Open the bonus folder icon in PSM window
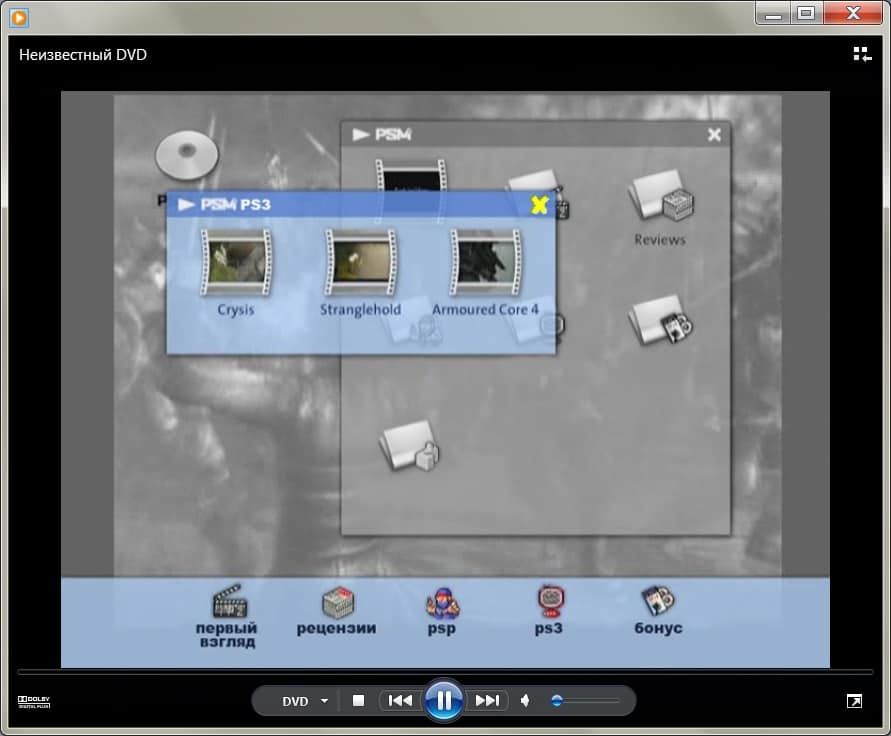891x736 pixels. coord(661,319)
